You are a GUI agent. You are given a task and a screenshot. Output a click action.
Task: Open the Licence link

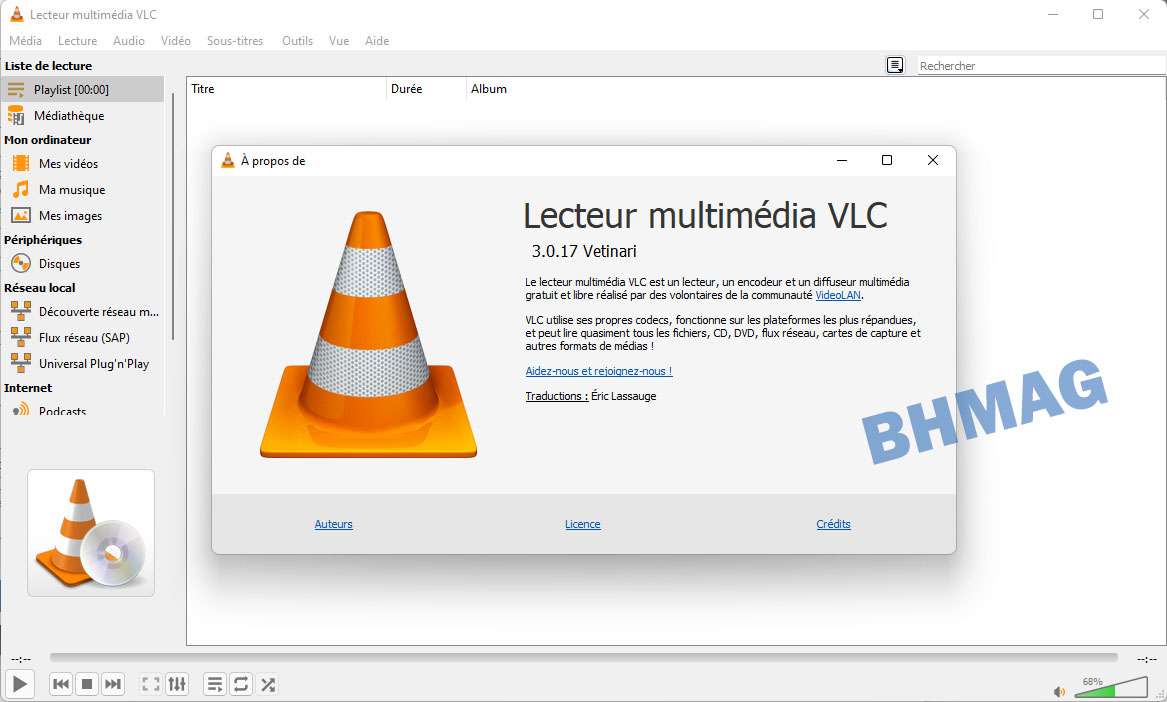583,524
